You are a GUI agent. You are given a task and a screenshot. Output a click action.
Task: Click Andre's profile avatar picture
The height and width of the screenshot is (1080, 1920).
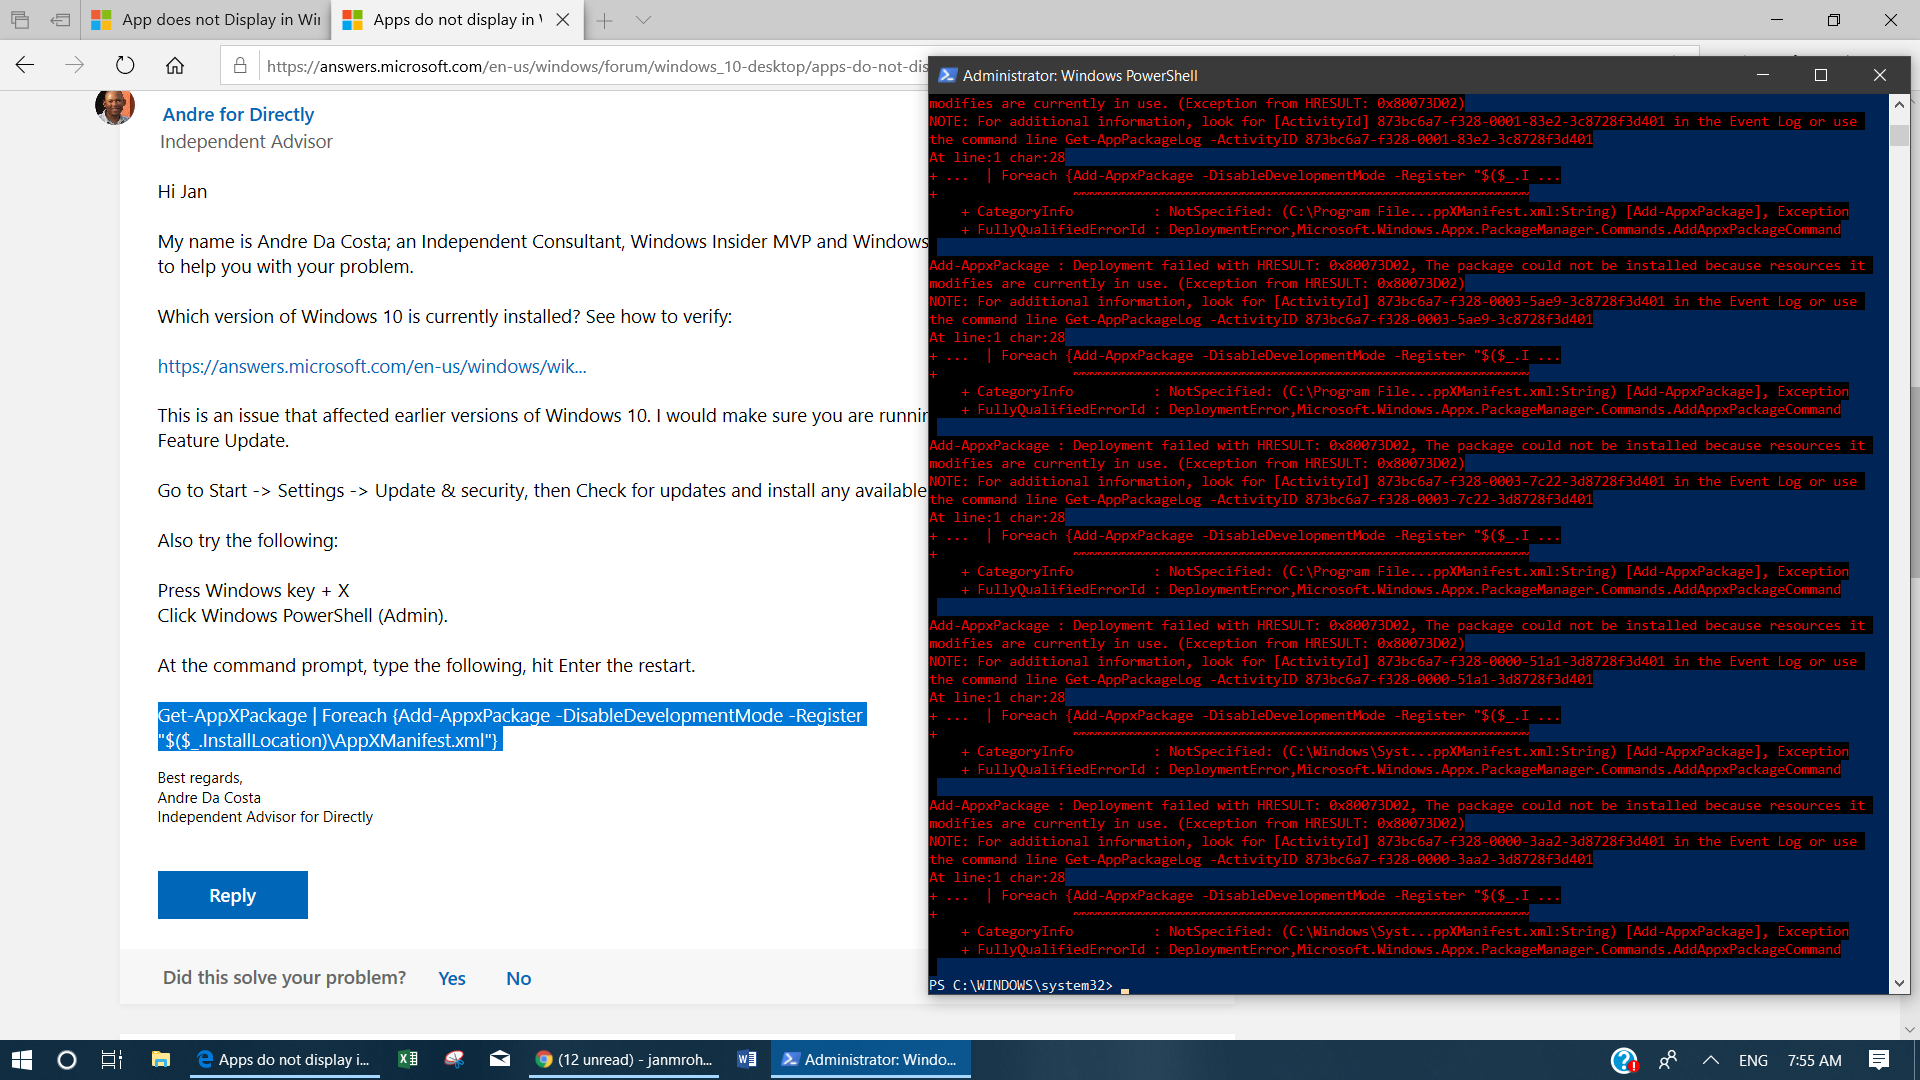tap(115, 106)
